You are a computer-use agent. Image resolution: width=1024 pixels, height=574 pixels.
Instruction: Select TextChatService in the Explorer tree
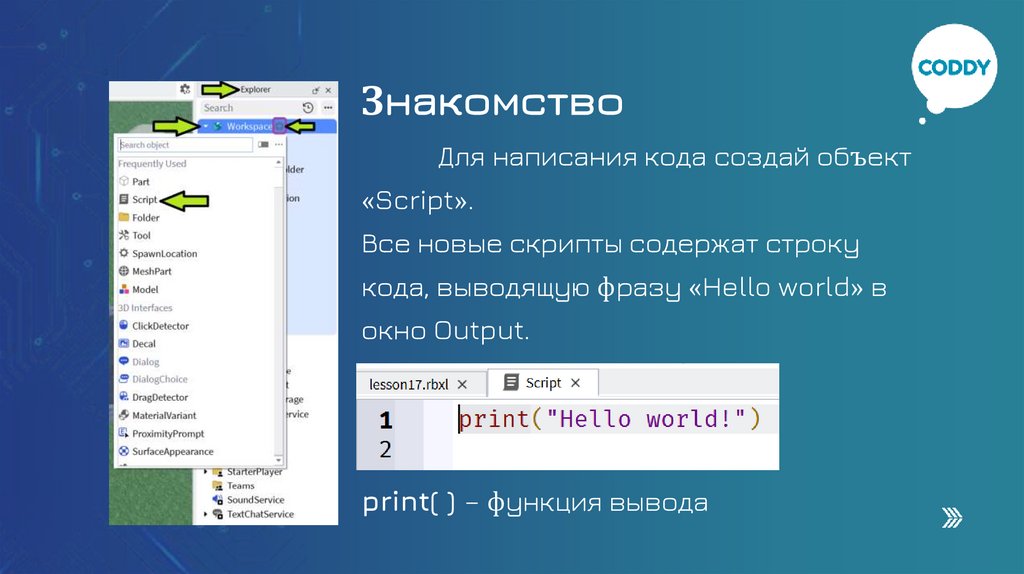click(x=260, y=514)
